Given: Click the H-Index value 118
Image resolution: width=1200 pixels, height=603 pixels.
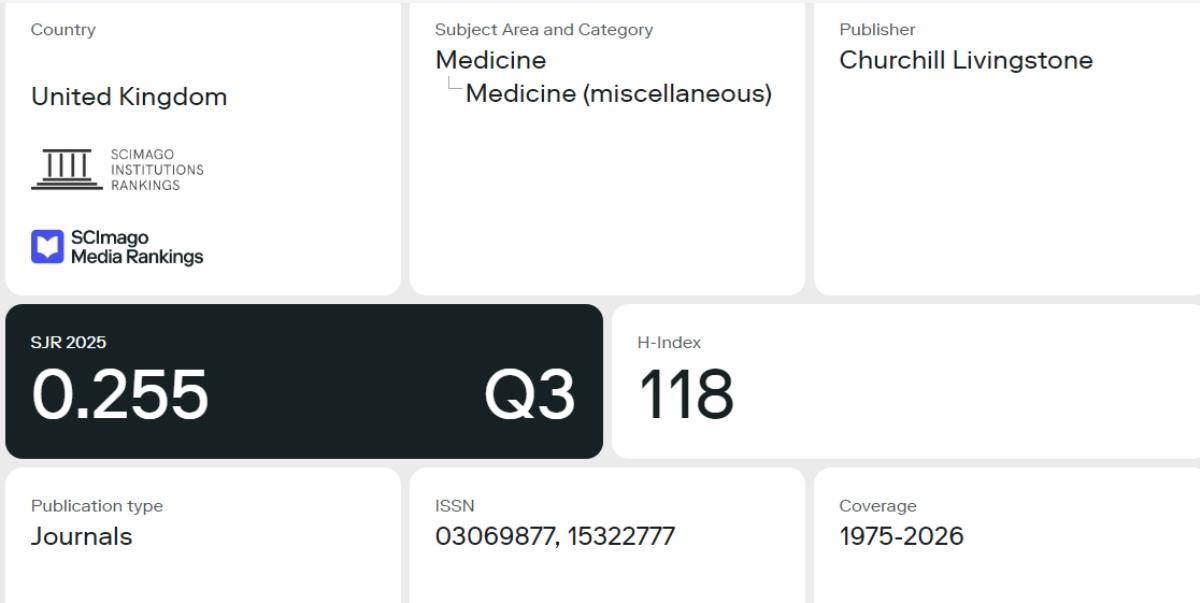Looking at the screenshot, I should pyautogui.click(x=685, y=394).
